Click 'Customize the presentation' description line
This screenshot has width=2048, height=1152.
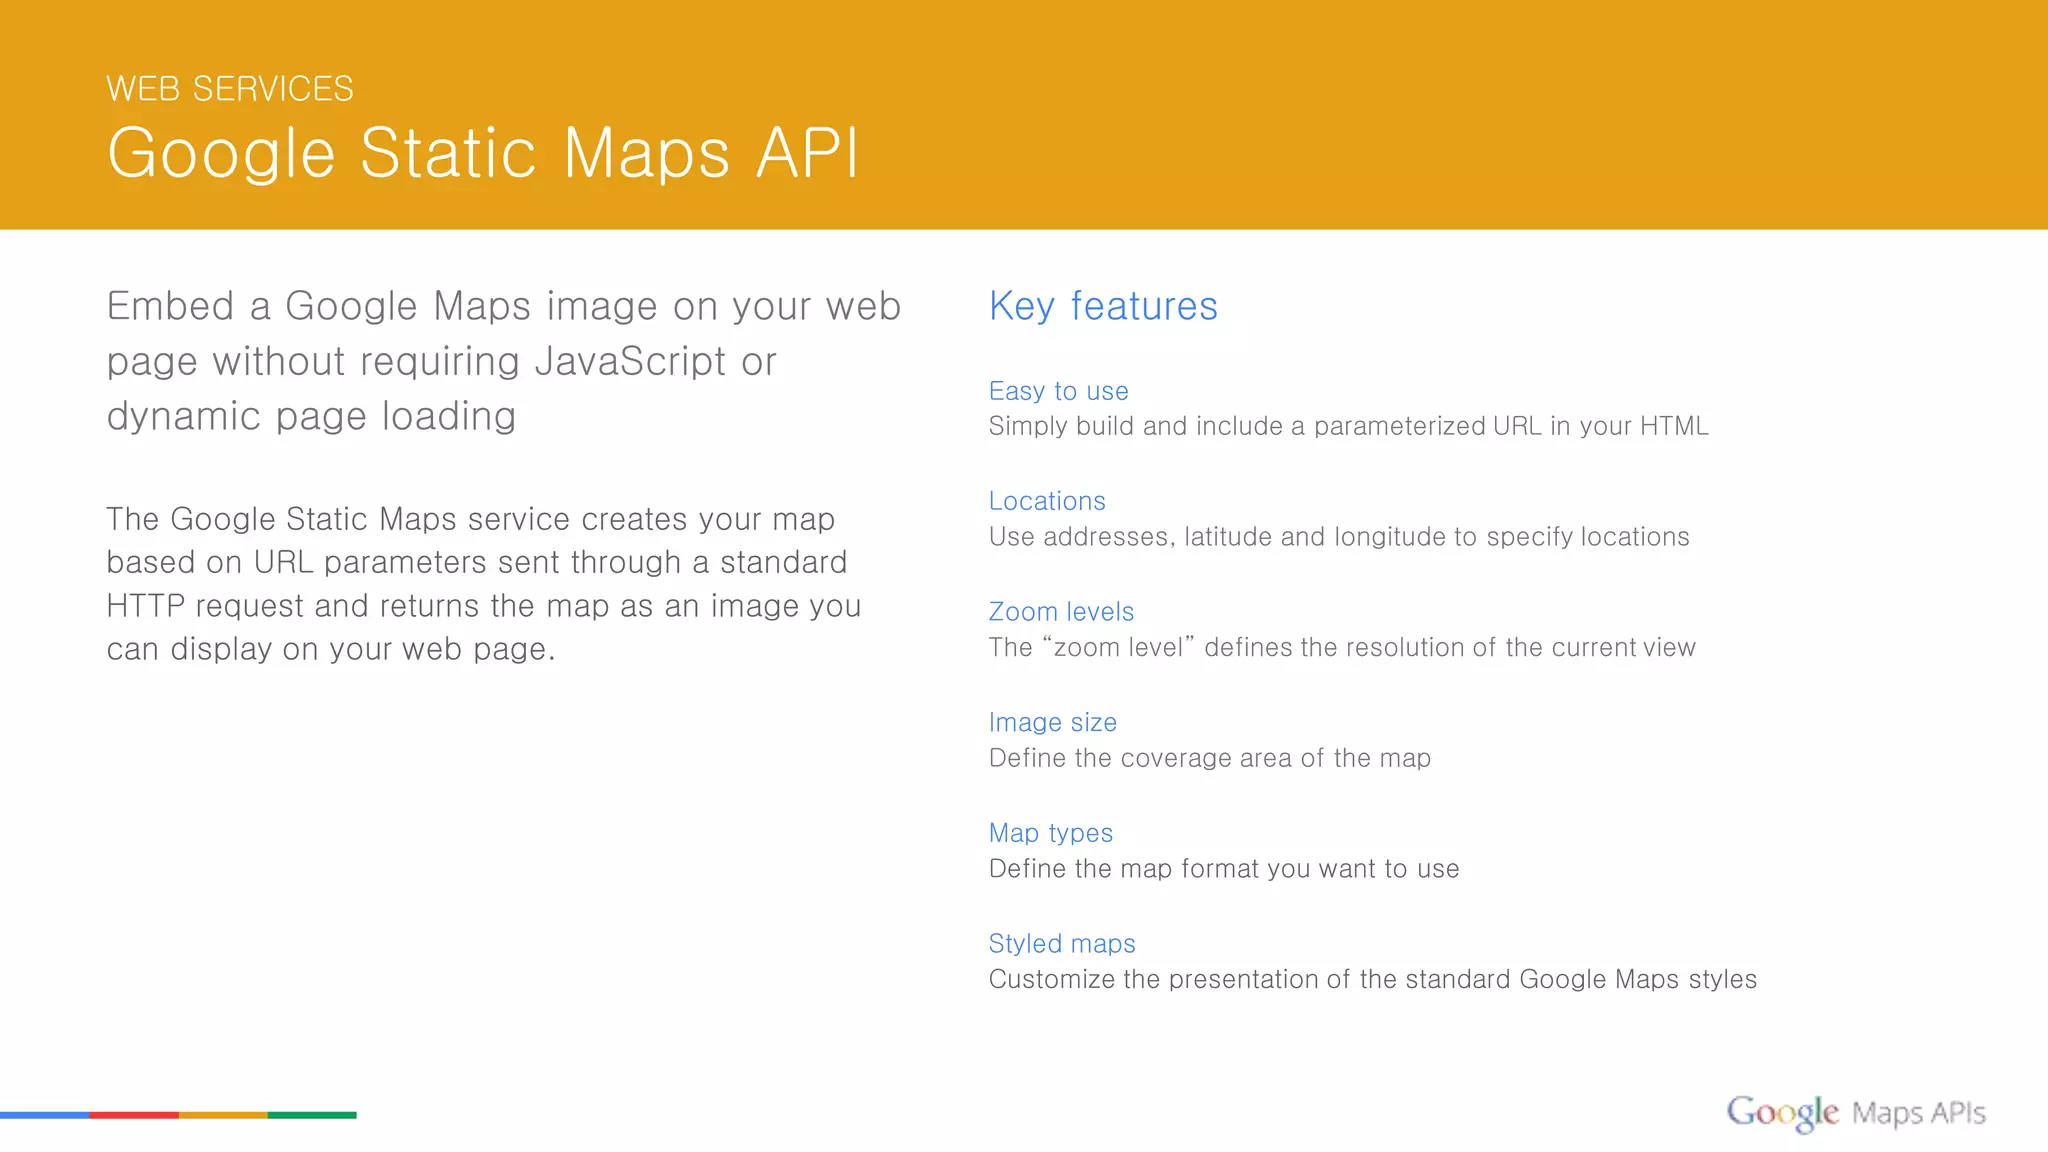1372,979
